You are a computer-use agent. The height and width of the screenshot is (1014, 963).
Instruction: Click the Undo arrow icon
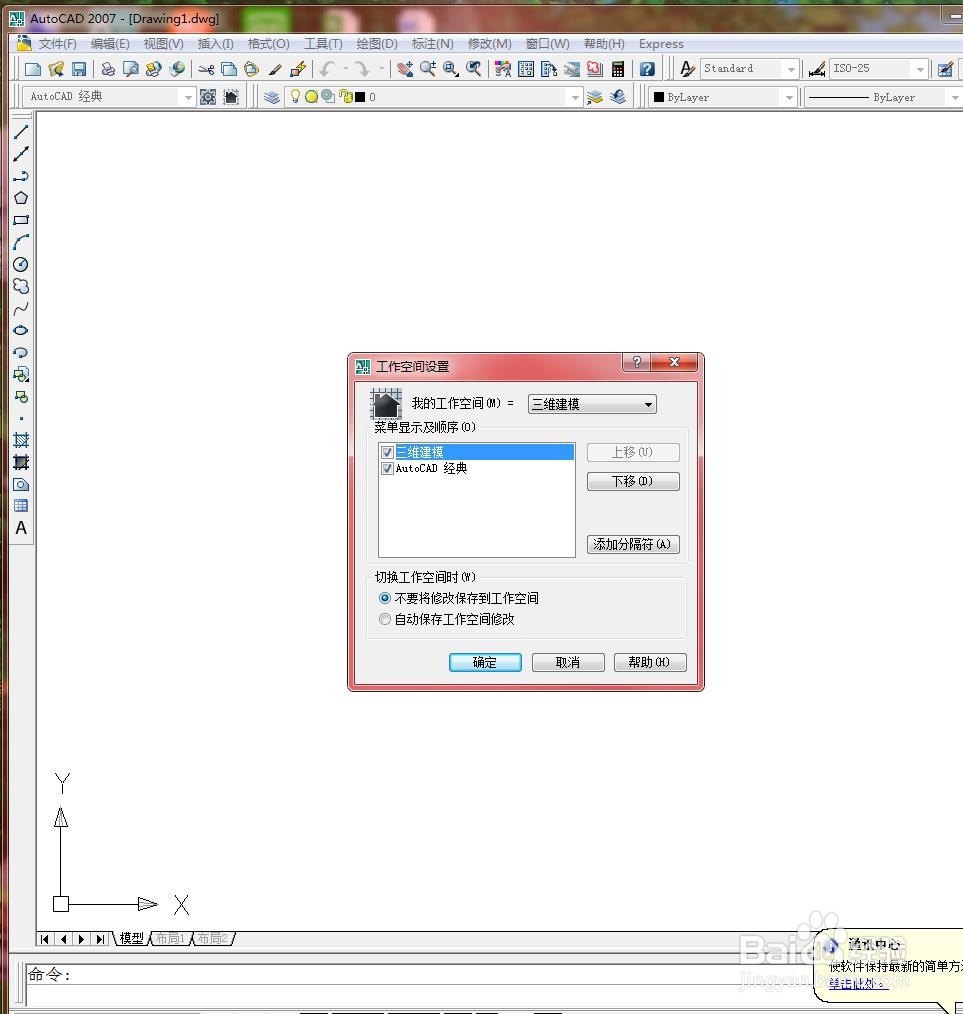coord(328,69)
